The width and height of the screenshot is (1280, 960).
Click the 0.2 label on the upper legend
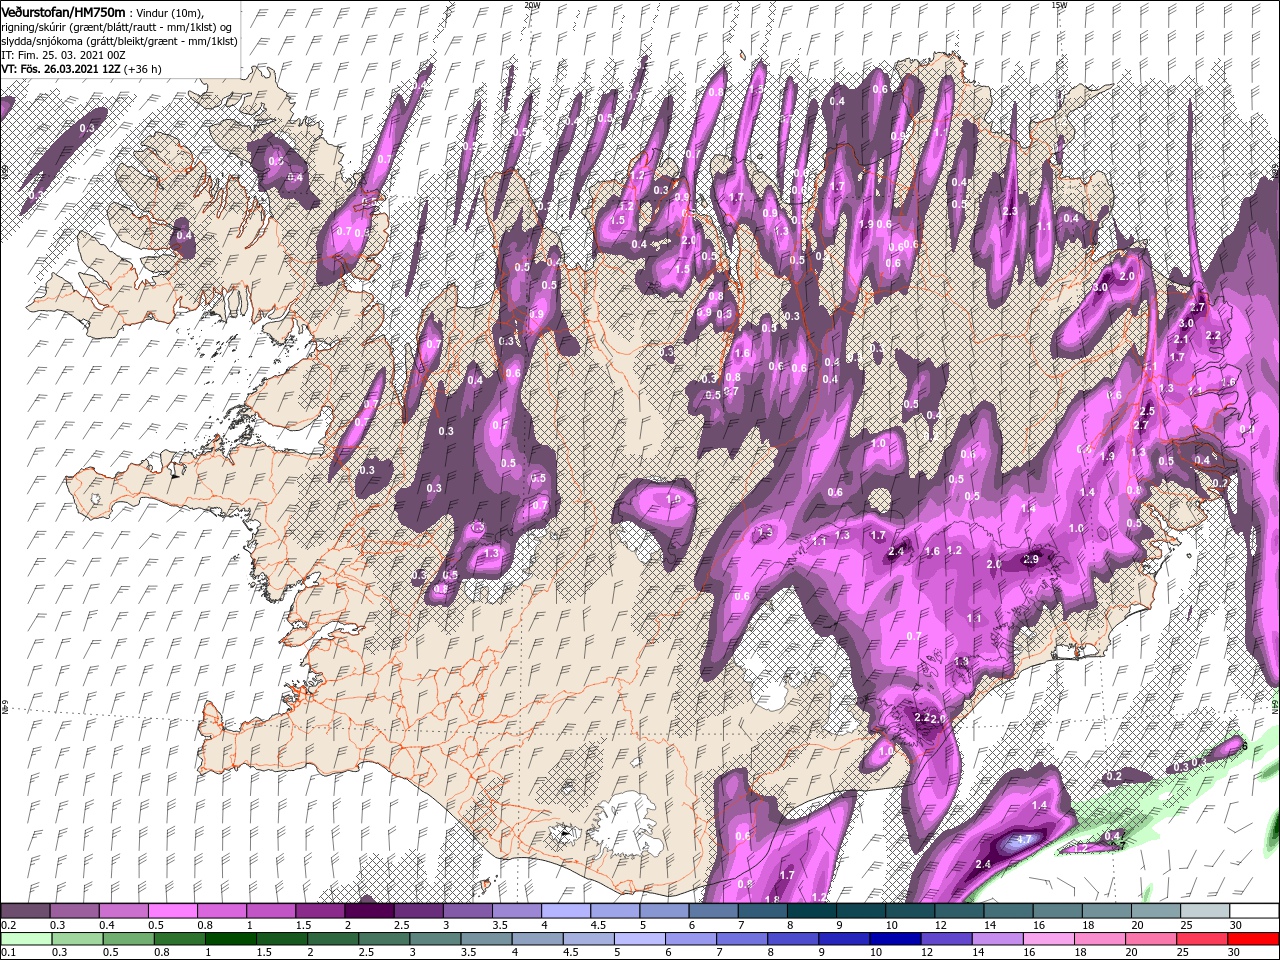click(9, 925)
